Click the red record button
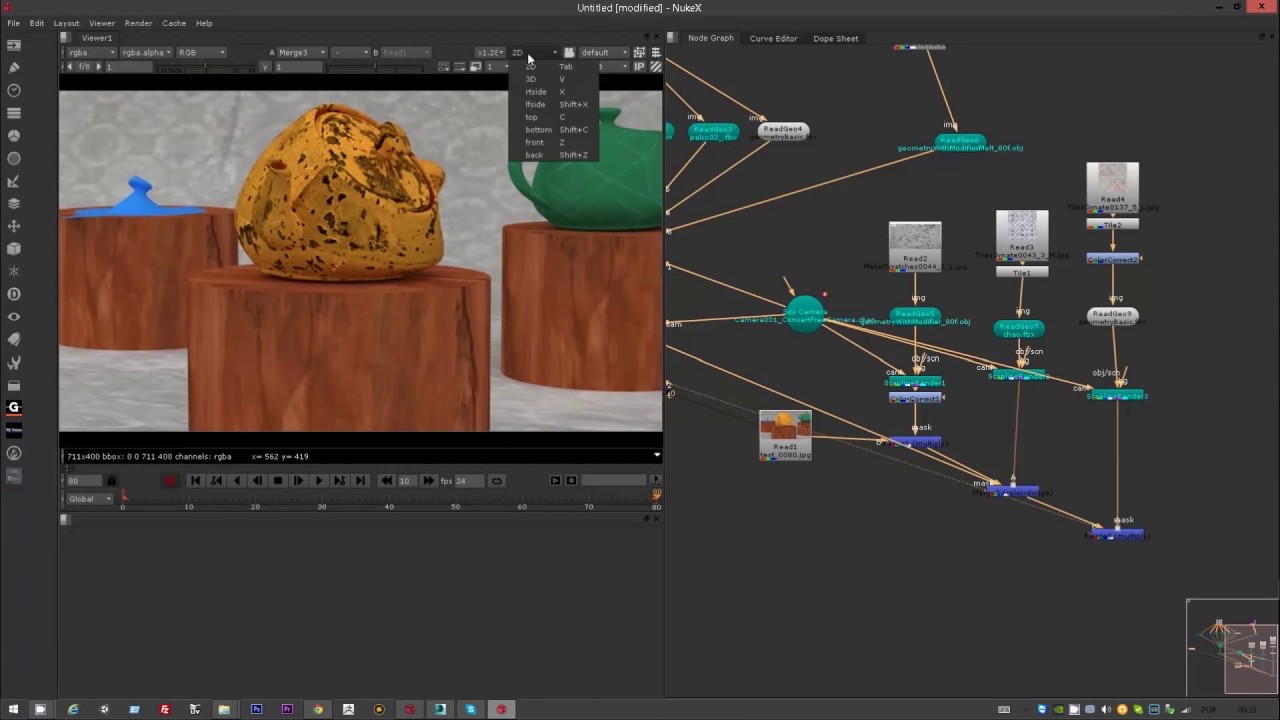The width and height of the screenshot is (1280, 720). [x=171, y=481]
